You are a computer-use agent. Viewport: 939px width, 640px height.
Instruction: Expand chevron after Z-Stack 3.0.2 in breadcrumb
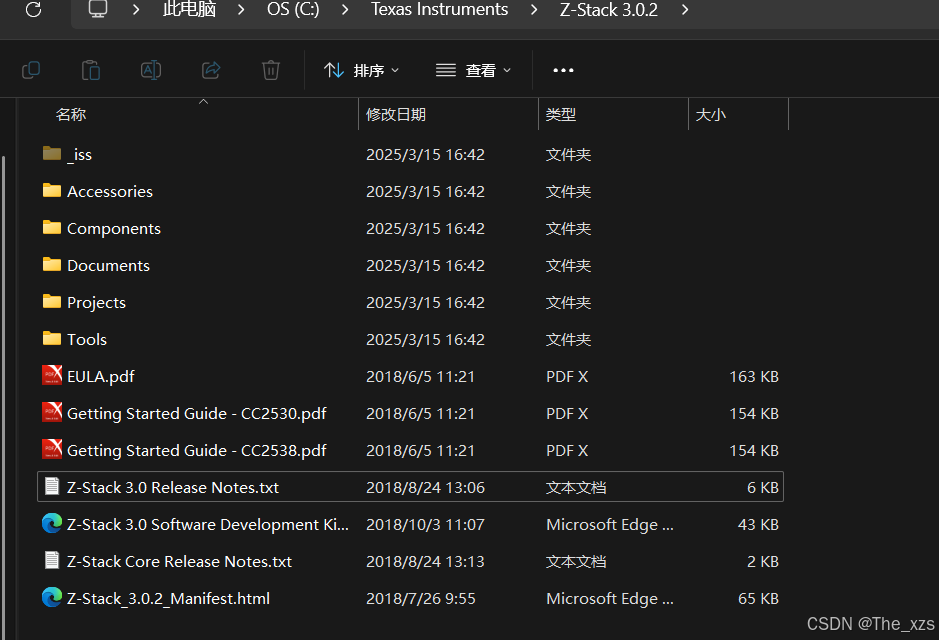point(685,10)
